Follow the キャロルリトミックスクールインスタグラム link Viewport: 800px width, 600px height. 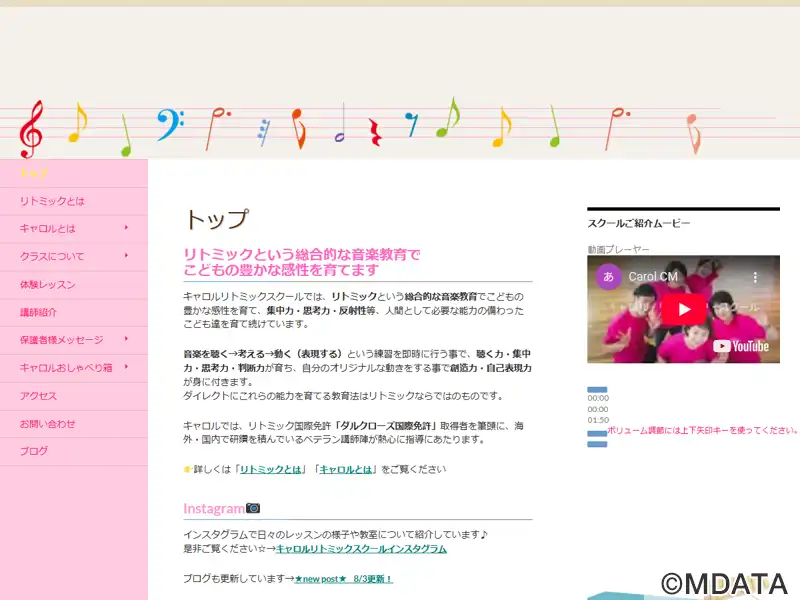pyautogui.click(x=361, y=549)
